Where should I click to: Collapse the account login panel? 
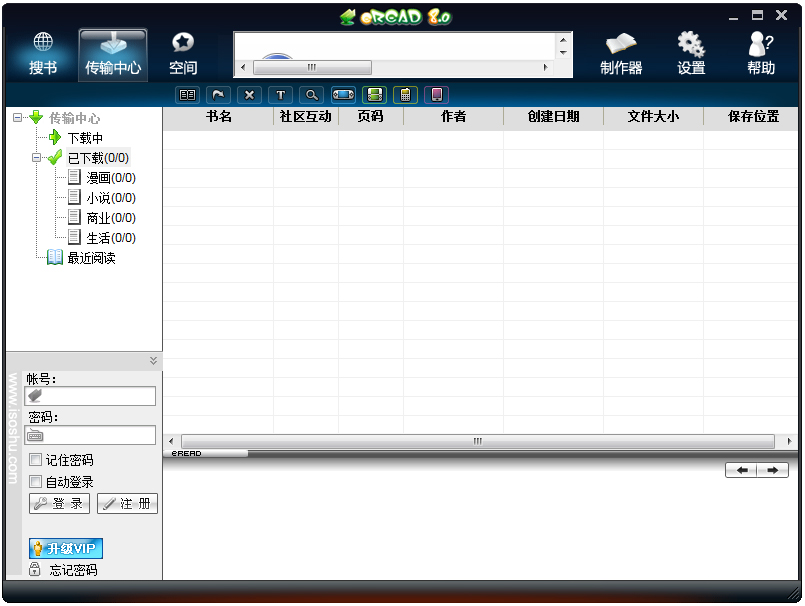tap(153, 361)
